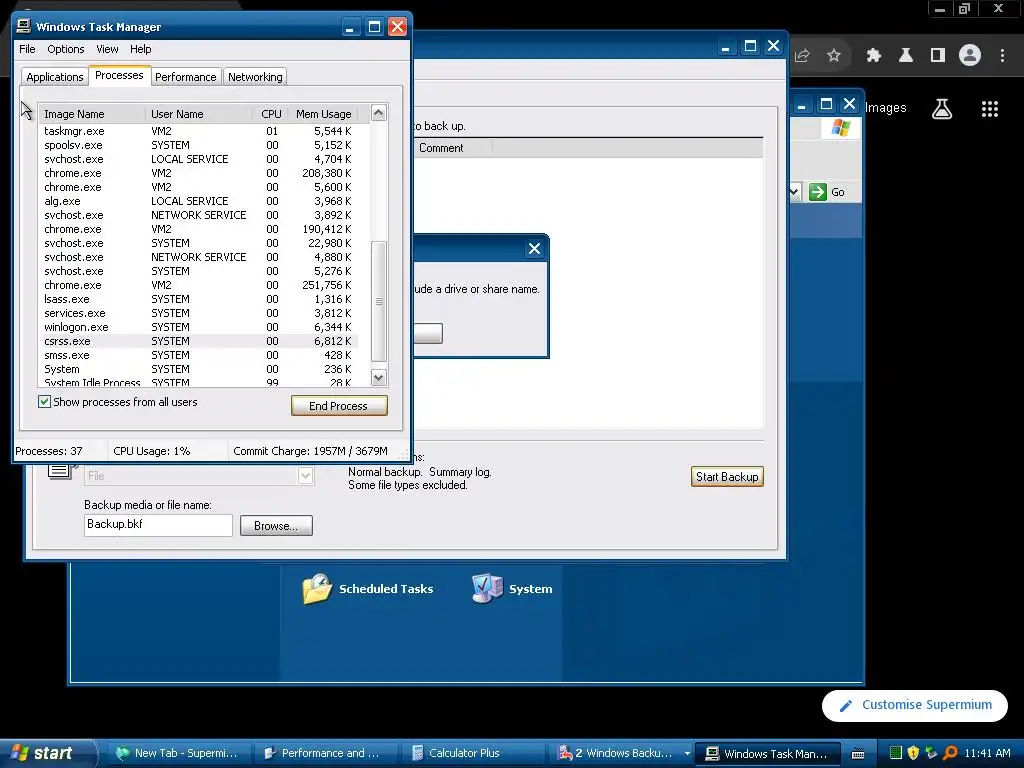Image resolution: width=1024 pixels, height=768 pixels.
Task: Click the End Process button
Action: pos(339,406)
